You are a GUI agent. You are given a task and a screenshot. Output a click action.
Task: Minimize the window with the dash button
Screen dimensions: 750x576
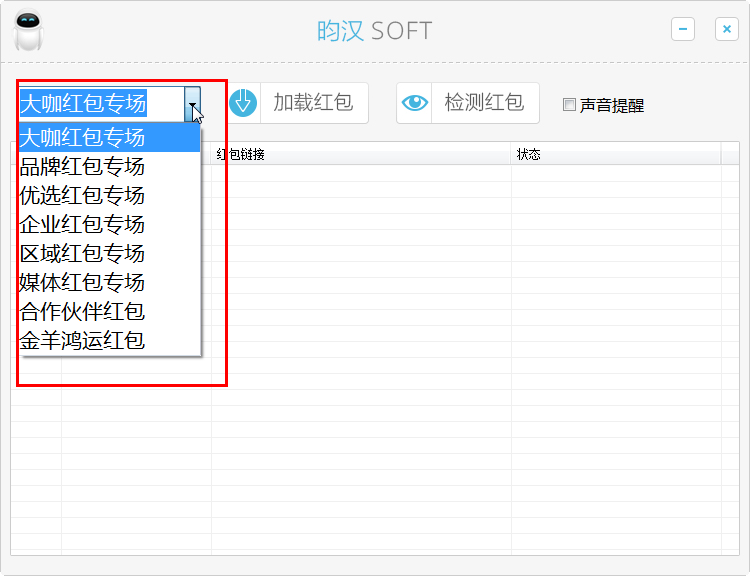pyautogui.click(x=683, y=30)
